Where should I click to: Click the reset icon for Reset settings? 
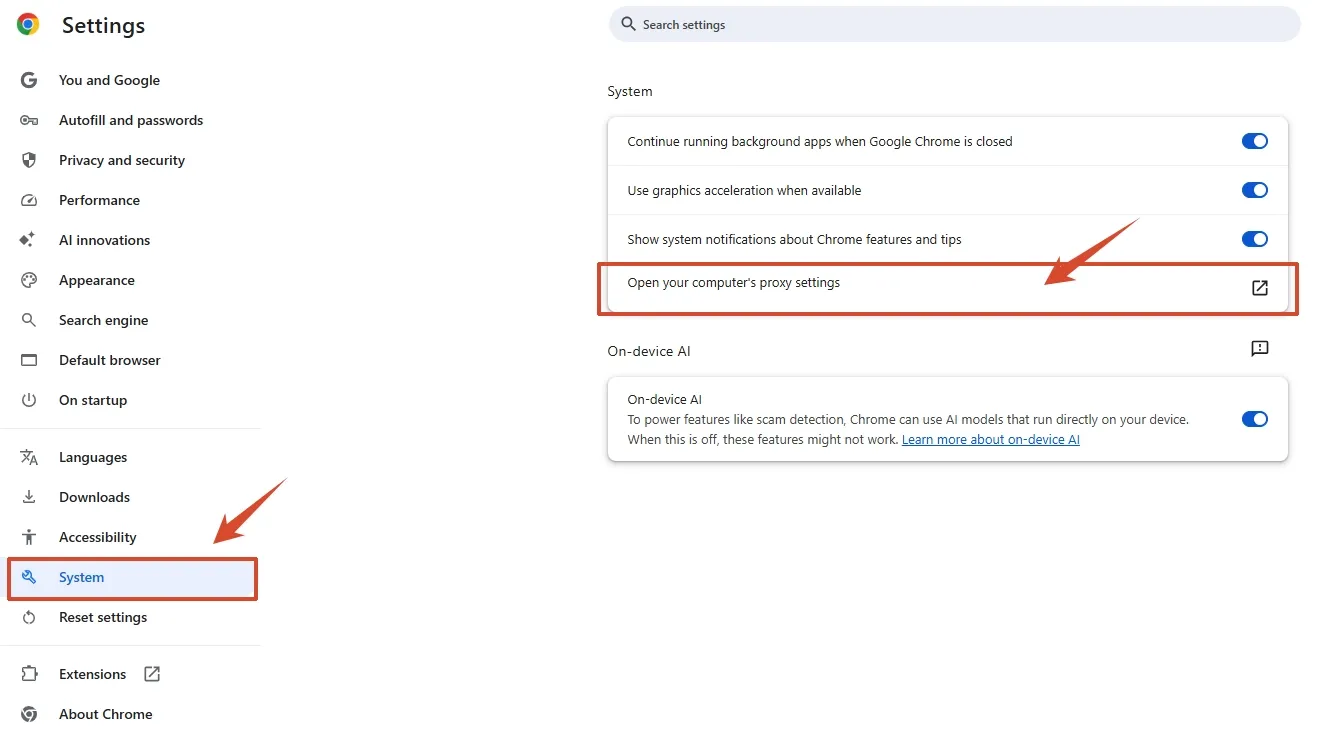(x=29, y=617)
